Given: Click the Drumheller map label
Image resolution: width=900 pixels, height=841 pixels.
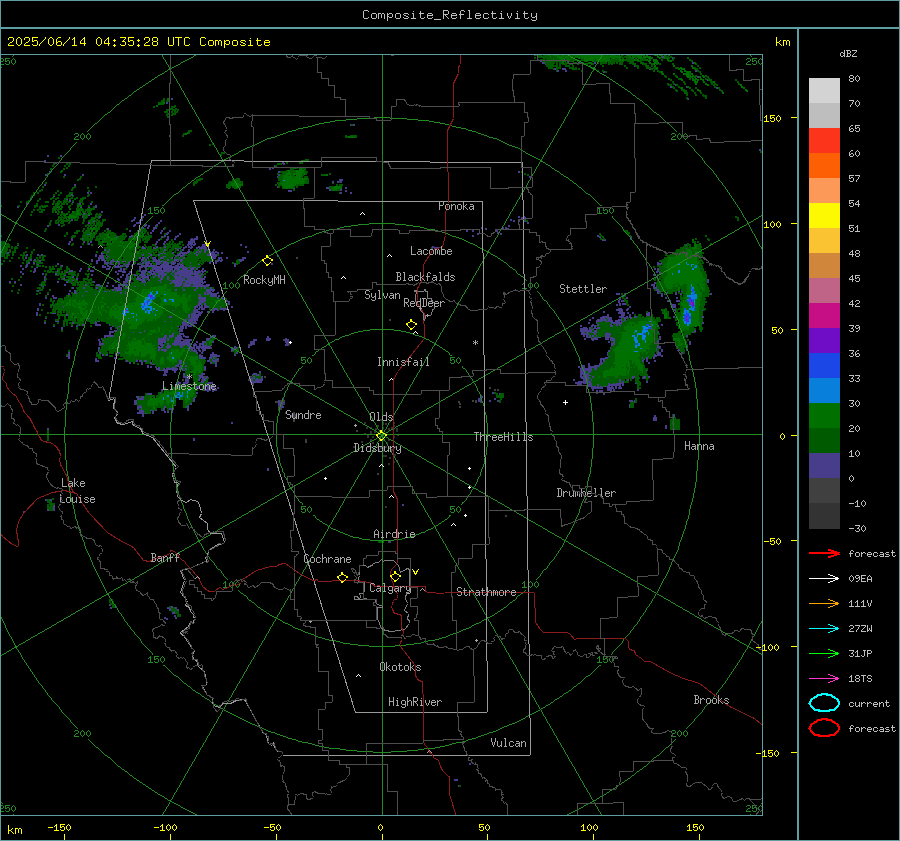Looking at the screenshot, I should 586,493.
